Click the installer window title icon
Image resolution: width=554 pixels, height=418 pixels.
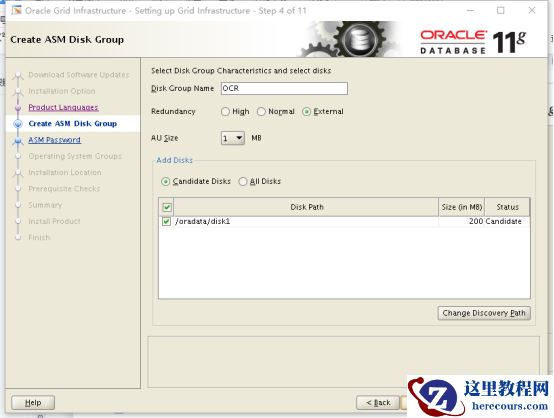click(x=17, y=11)
